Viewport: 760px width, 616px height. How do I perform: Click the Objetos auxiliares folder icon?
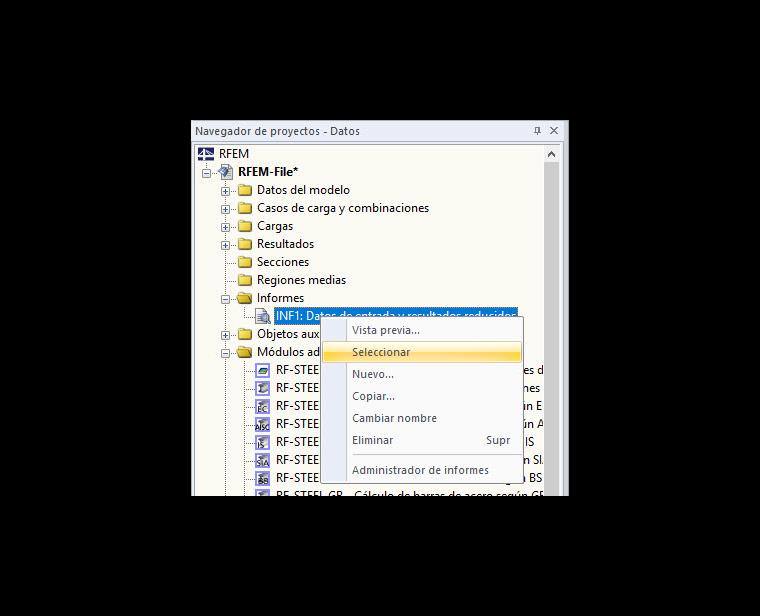click(245, 334)
